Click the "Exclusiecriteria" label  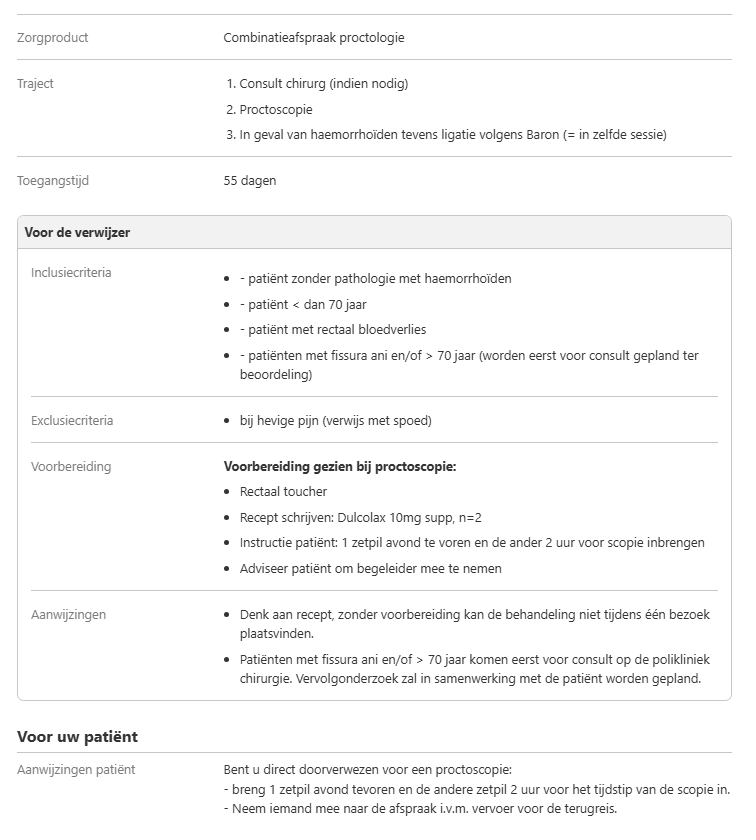point(72,421)
